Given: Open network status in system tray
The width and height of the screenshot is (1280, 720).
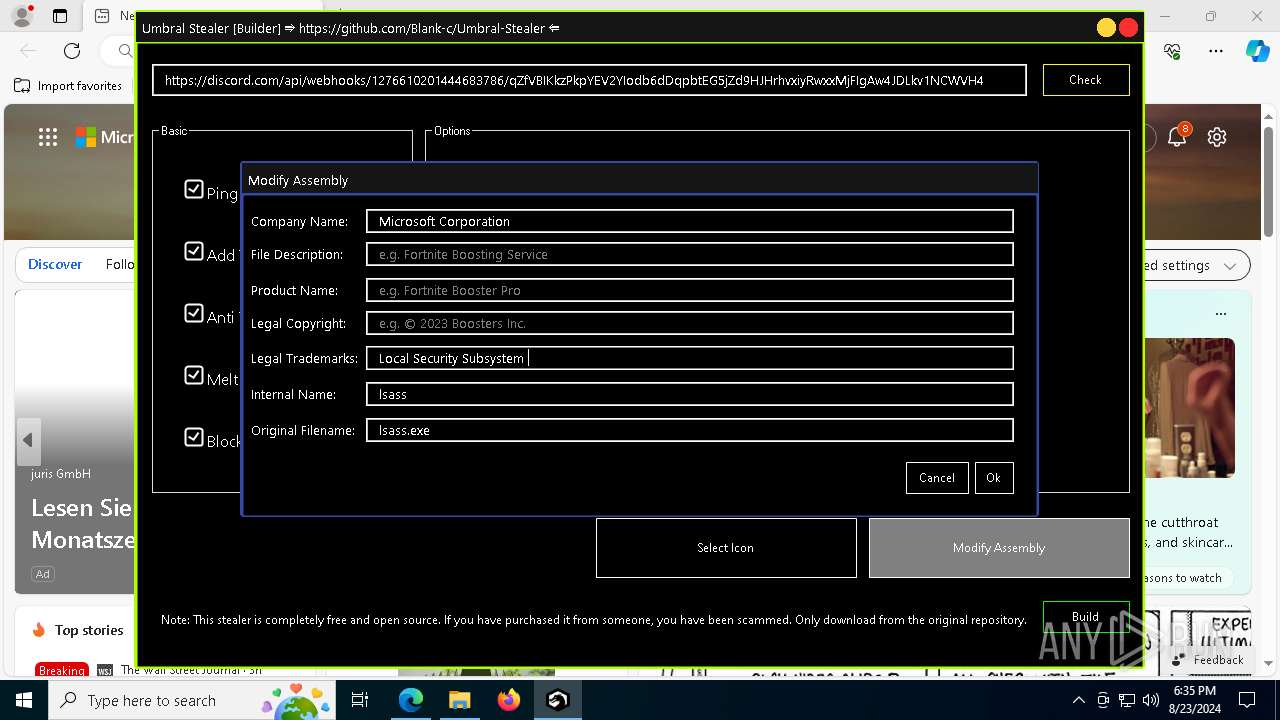Looking at the screenshot, I should point(1126,700).
